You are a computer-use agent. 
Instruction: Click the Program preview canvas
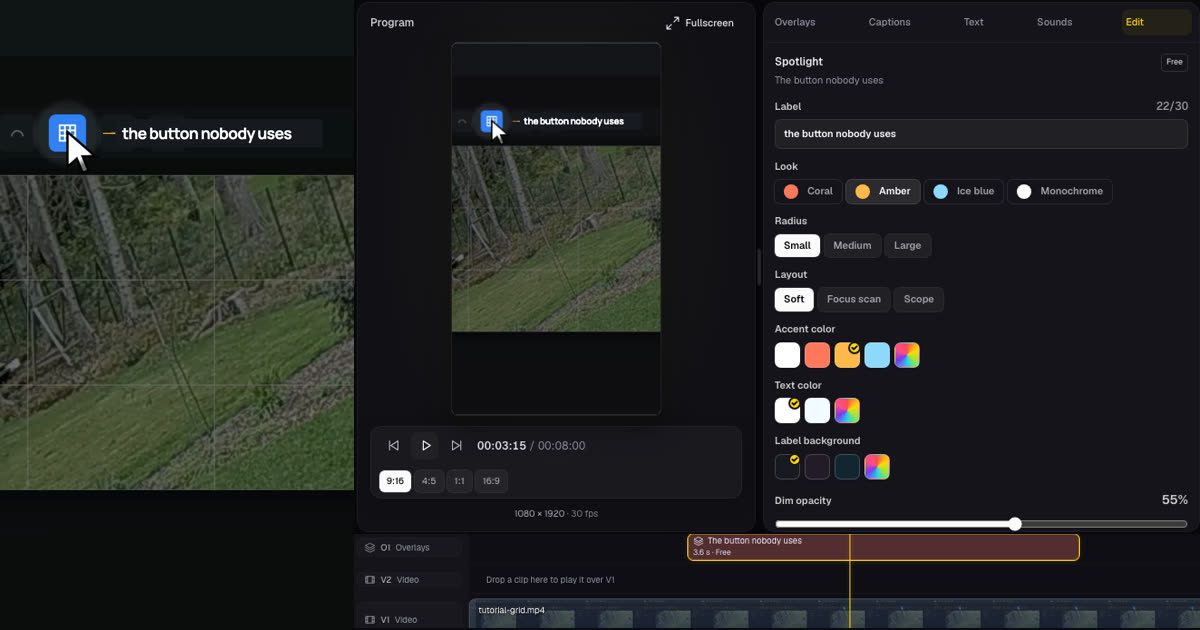[556, 228]
